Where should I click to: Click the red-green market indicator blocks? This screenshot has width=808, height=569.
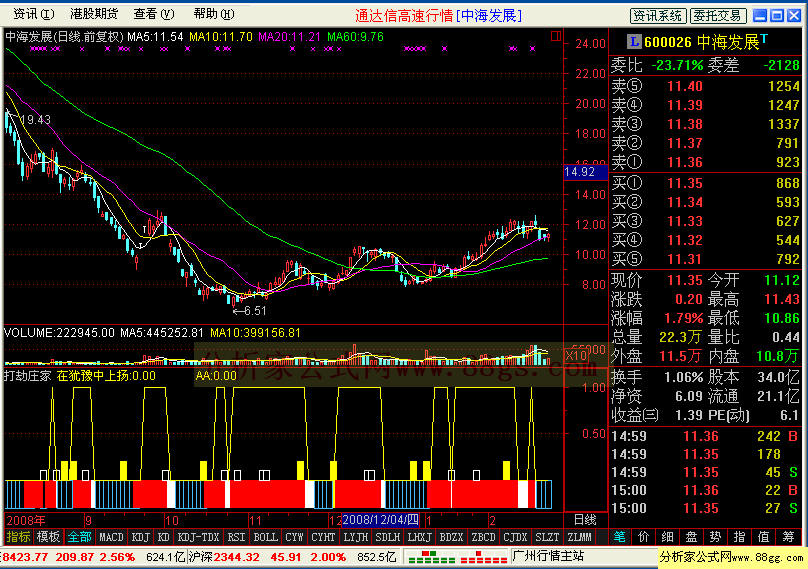point(456,557)
